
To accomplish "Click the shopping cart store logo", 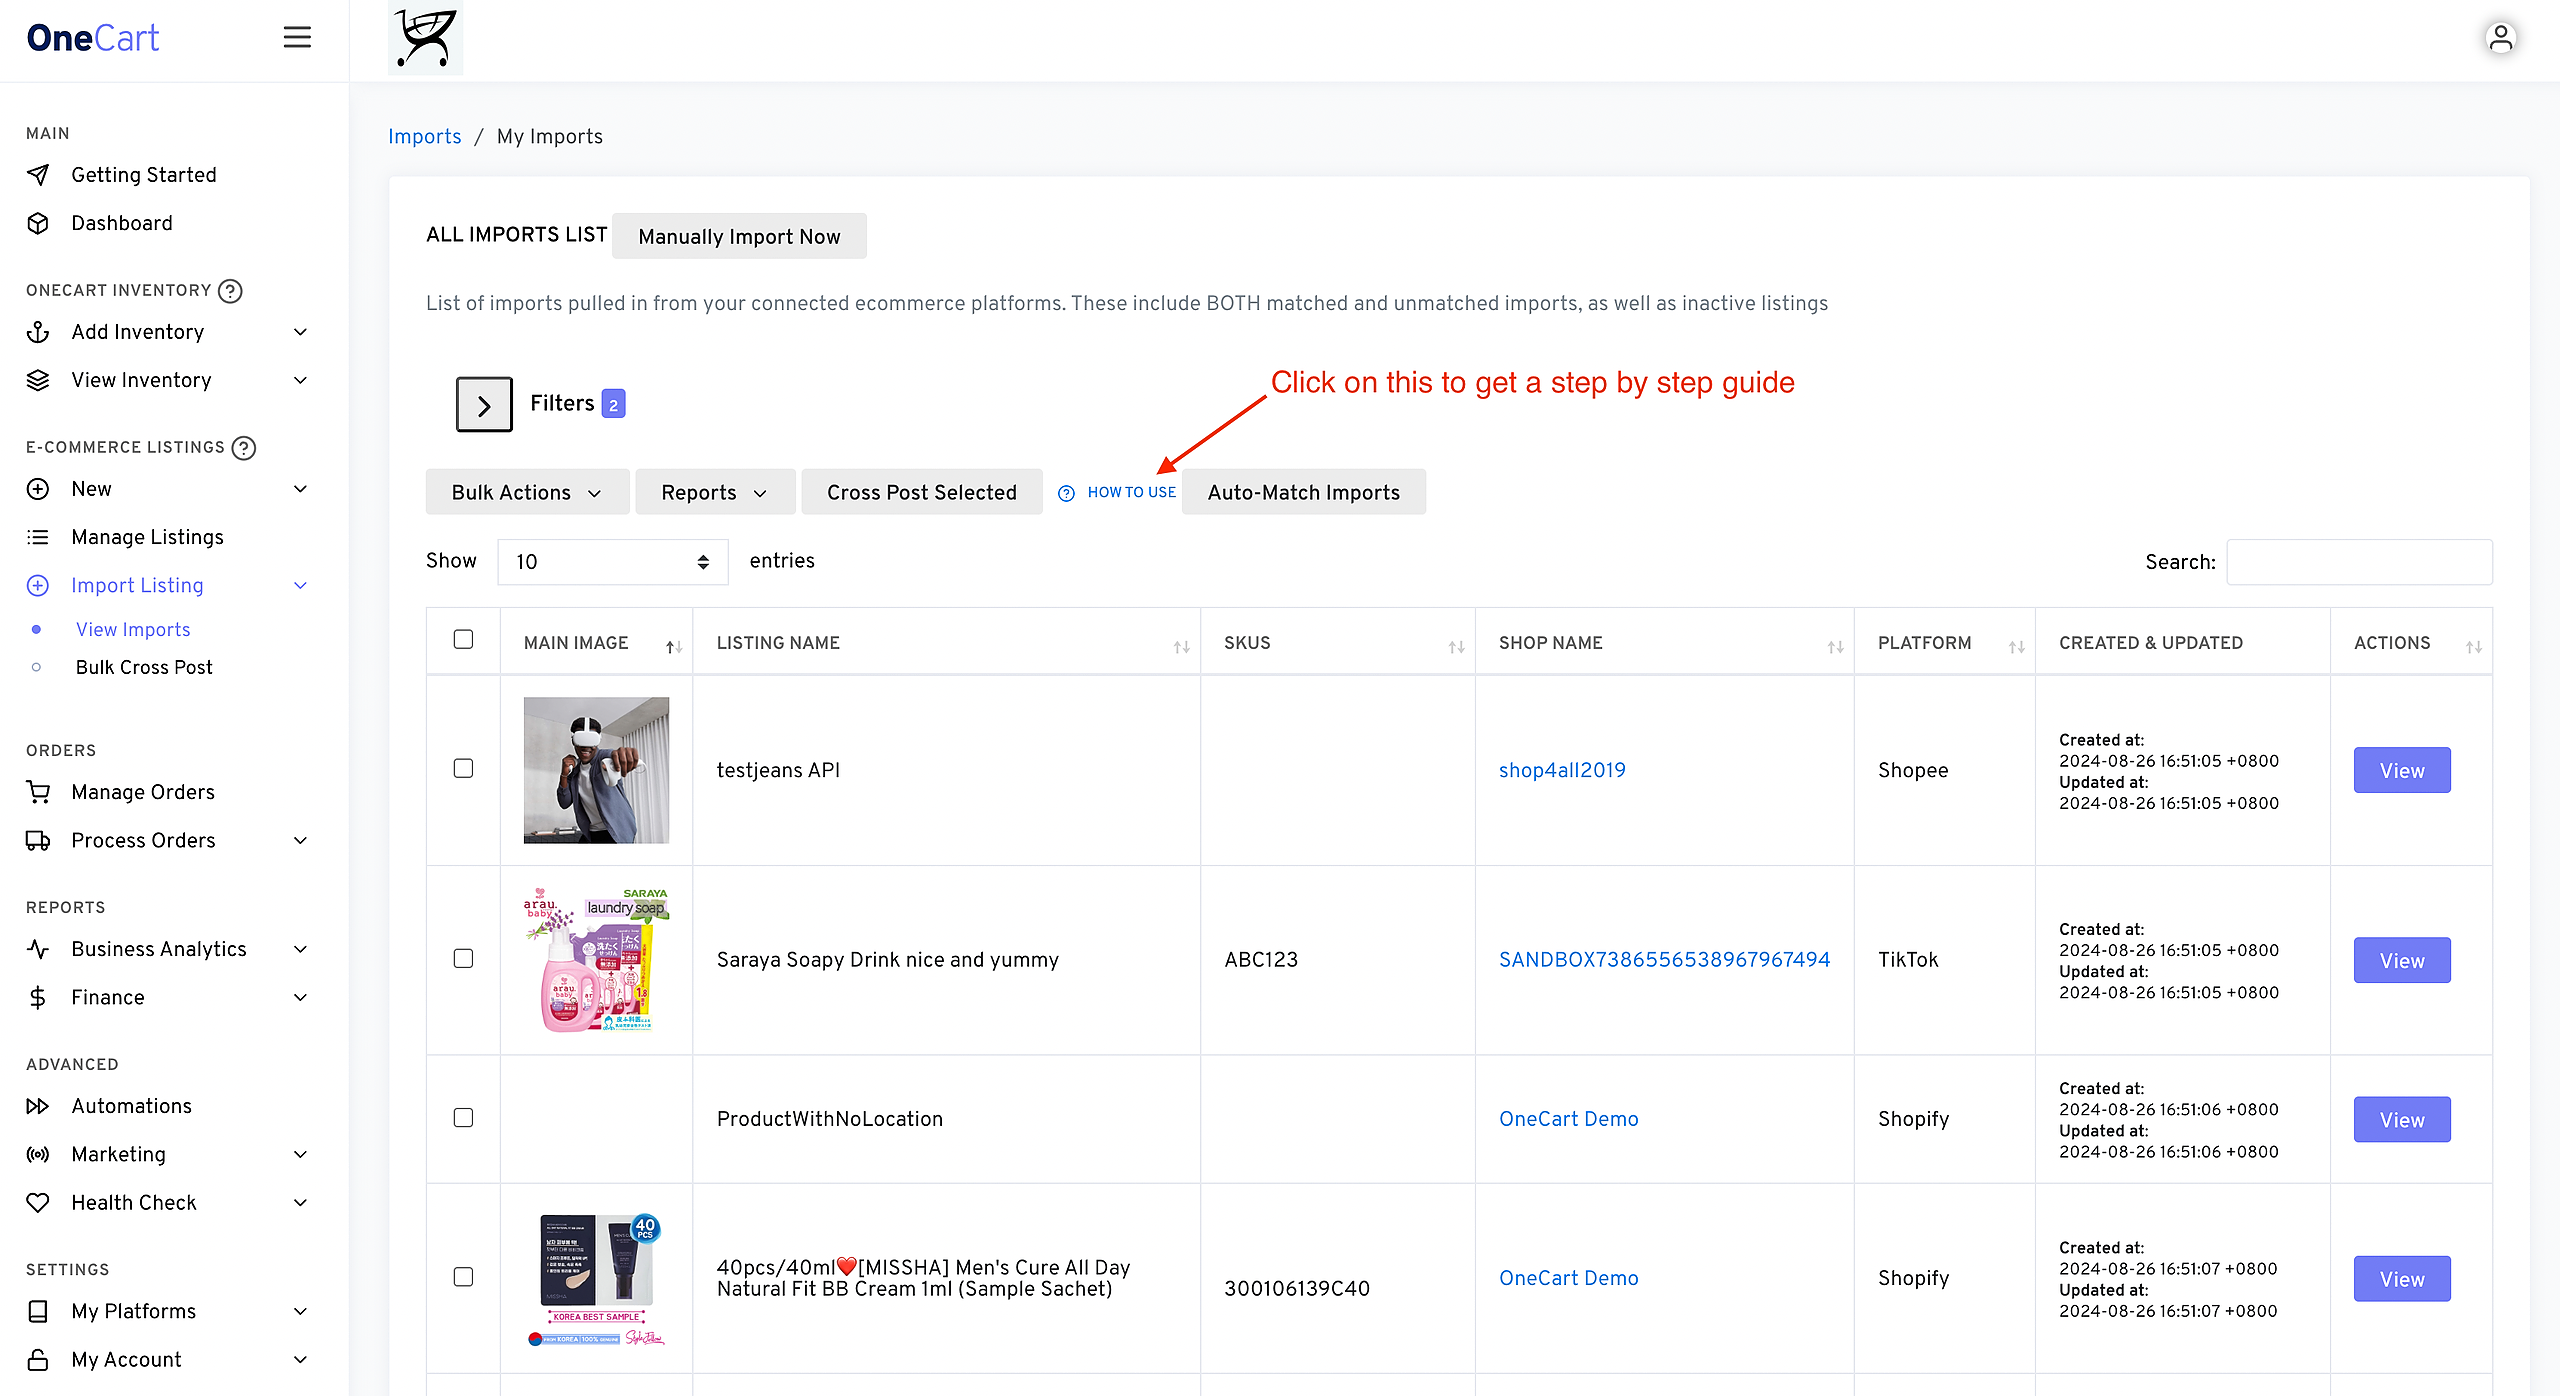I will click(426, 38).
